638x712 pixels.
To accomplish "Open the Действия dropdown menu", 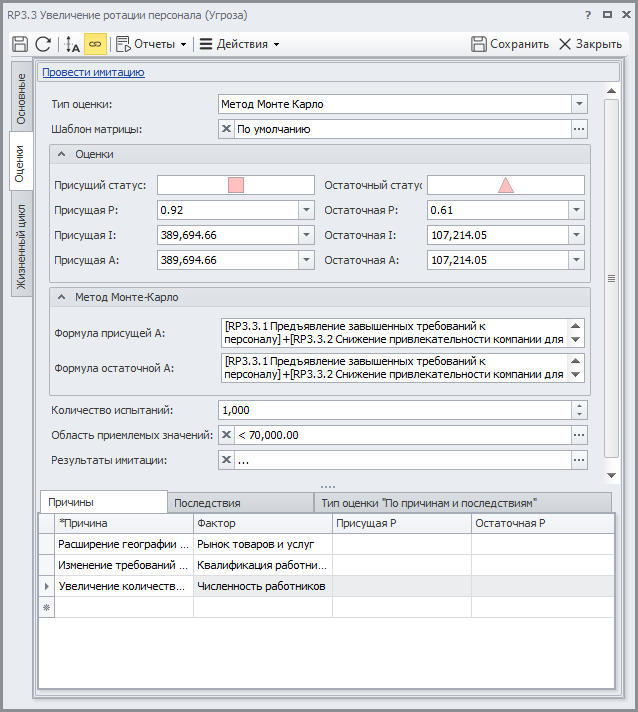I will coord(239,44).
